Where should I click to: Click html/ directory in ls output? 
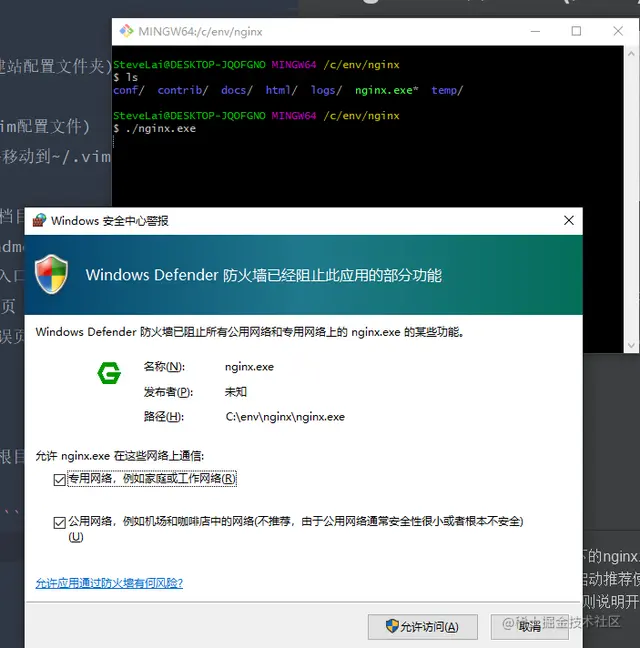[x=281, y=90]
